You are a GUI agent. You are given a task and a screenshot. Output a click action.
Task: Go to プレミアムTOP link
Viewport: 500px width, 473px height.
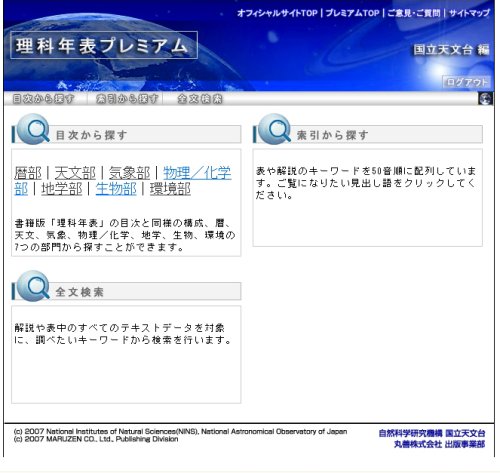[352, 13]
